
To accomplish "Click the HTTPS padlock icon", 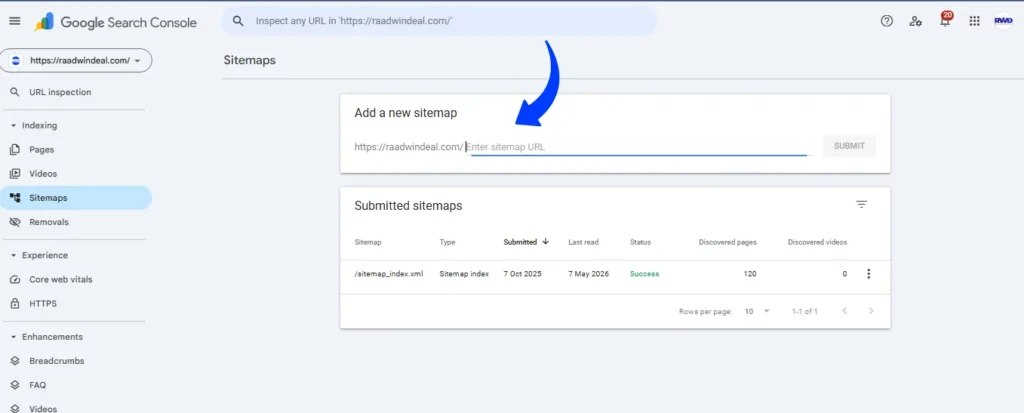I will (x=15, y=304).
